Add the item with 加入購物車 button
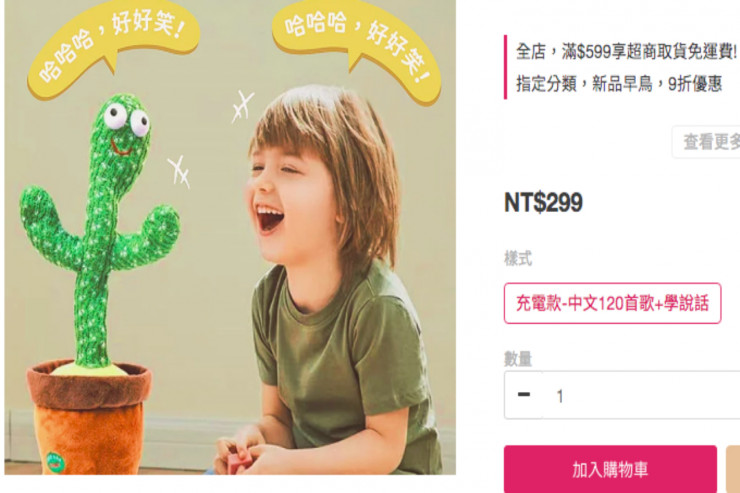 (x=610, y=469)
